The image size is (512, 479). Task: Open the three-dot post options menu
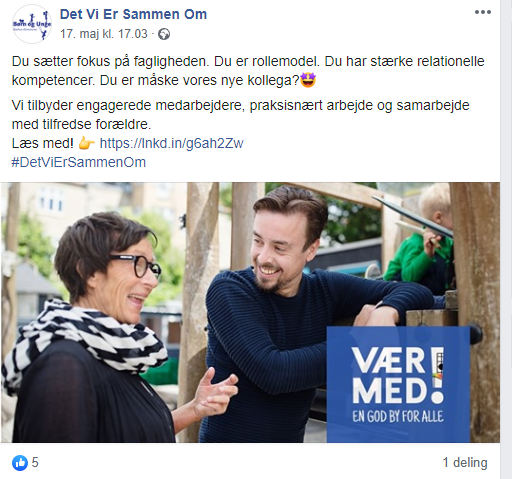pyautogui.click(x=483, y=12)
